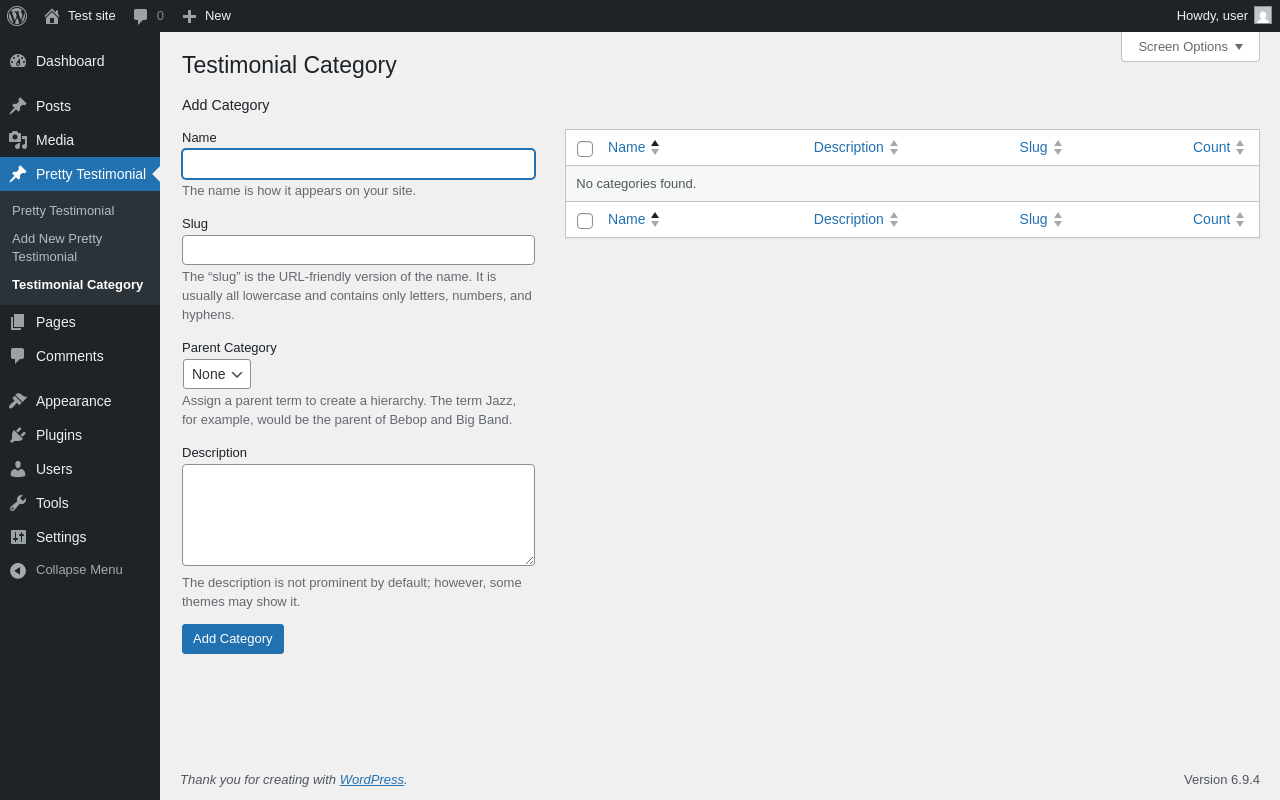Click the Media sidebar icon
1280x800 pixels.
tap(18, 140)
